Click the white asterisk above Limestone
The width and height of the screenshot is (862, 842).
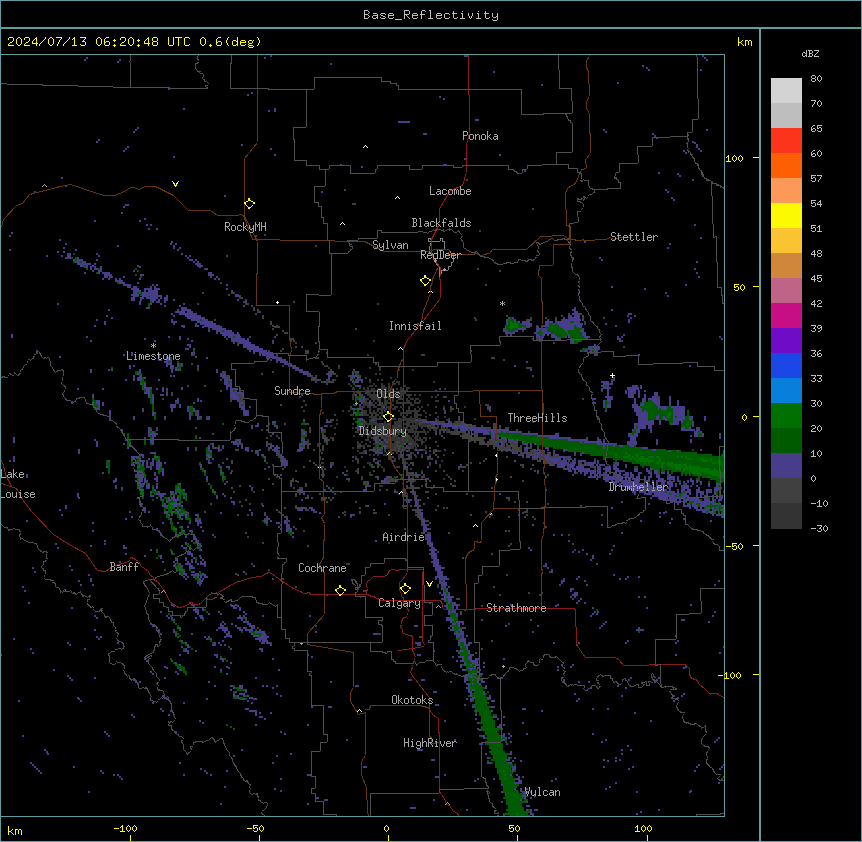(x=153, y=345)
